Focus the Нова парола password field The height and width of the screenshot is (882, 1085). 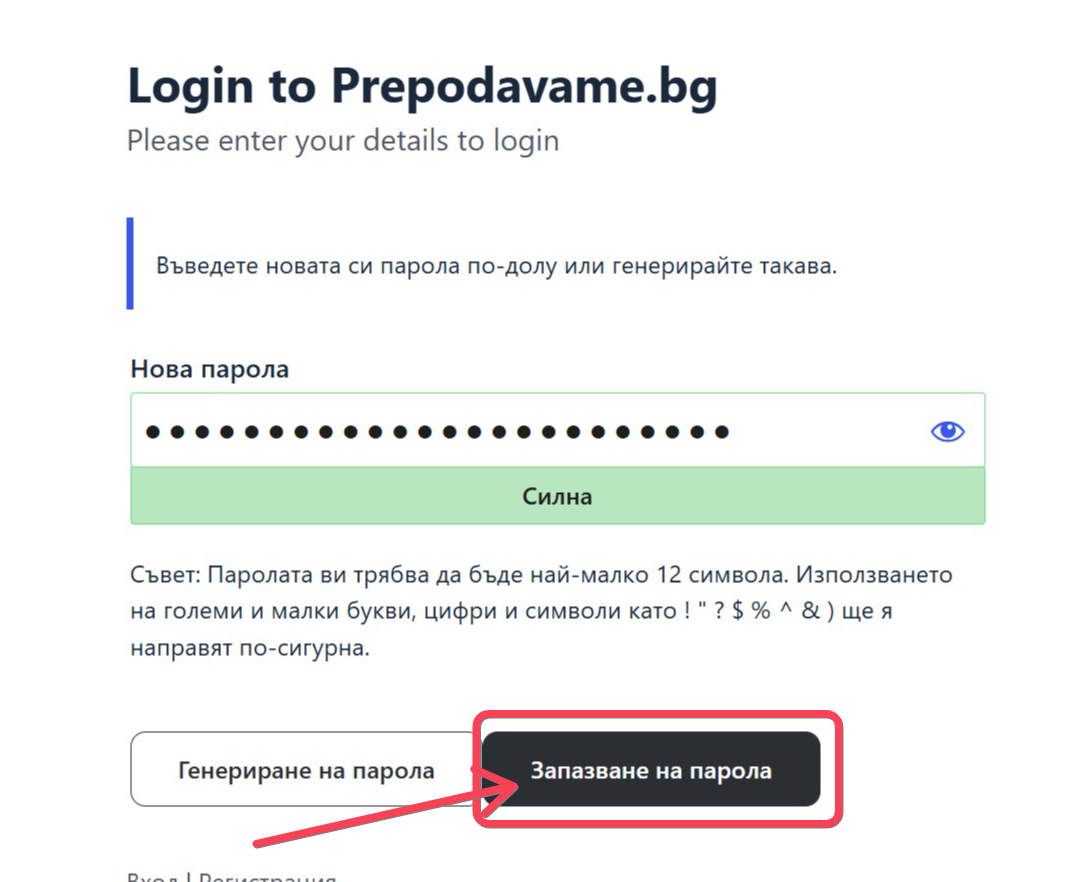(x=558, y=430)
